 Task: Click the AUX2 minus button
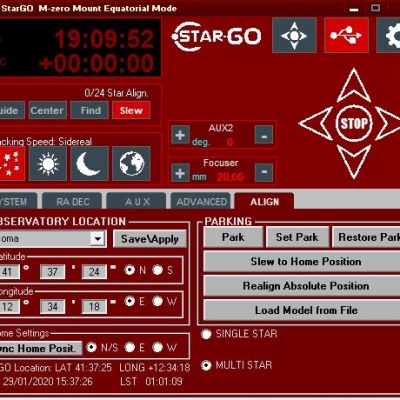pyautogui.click(x=264, y=135)
